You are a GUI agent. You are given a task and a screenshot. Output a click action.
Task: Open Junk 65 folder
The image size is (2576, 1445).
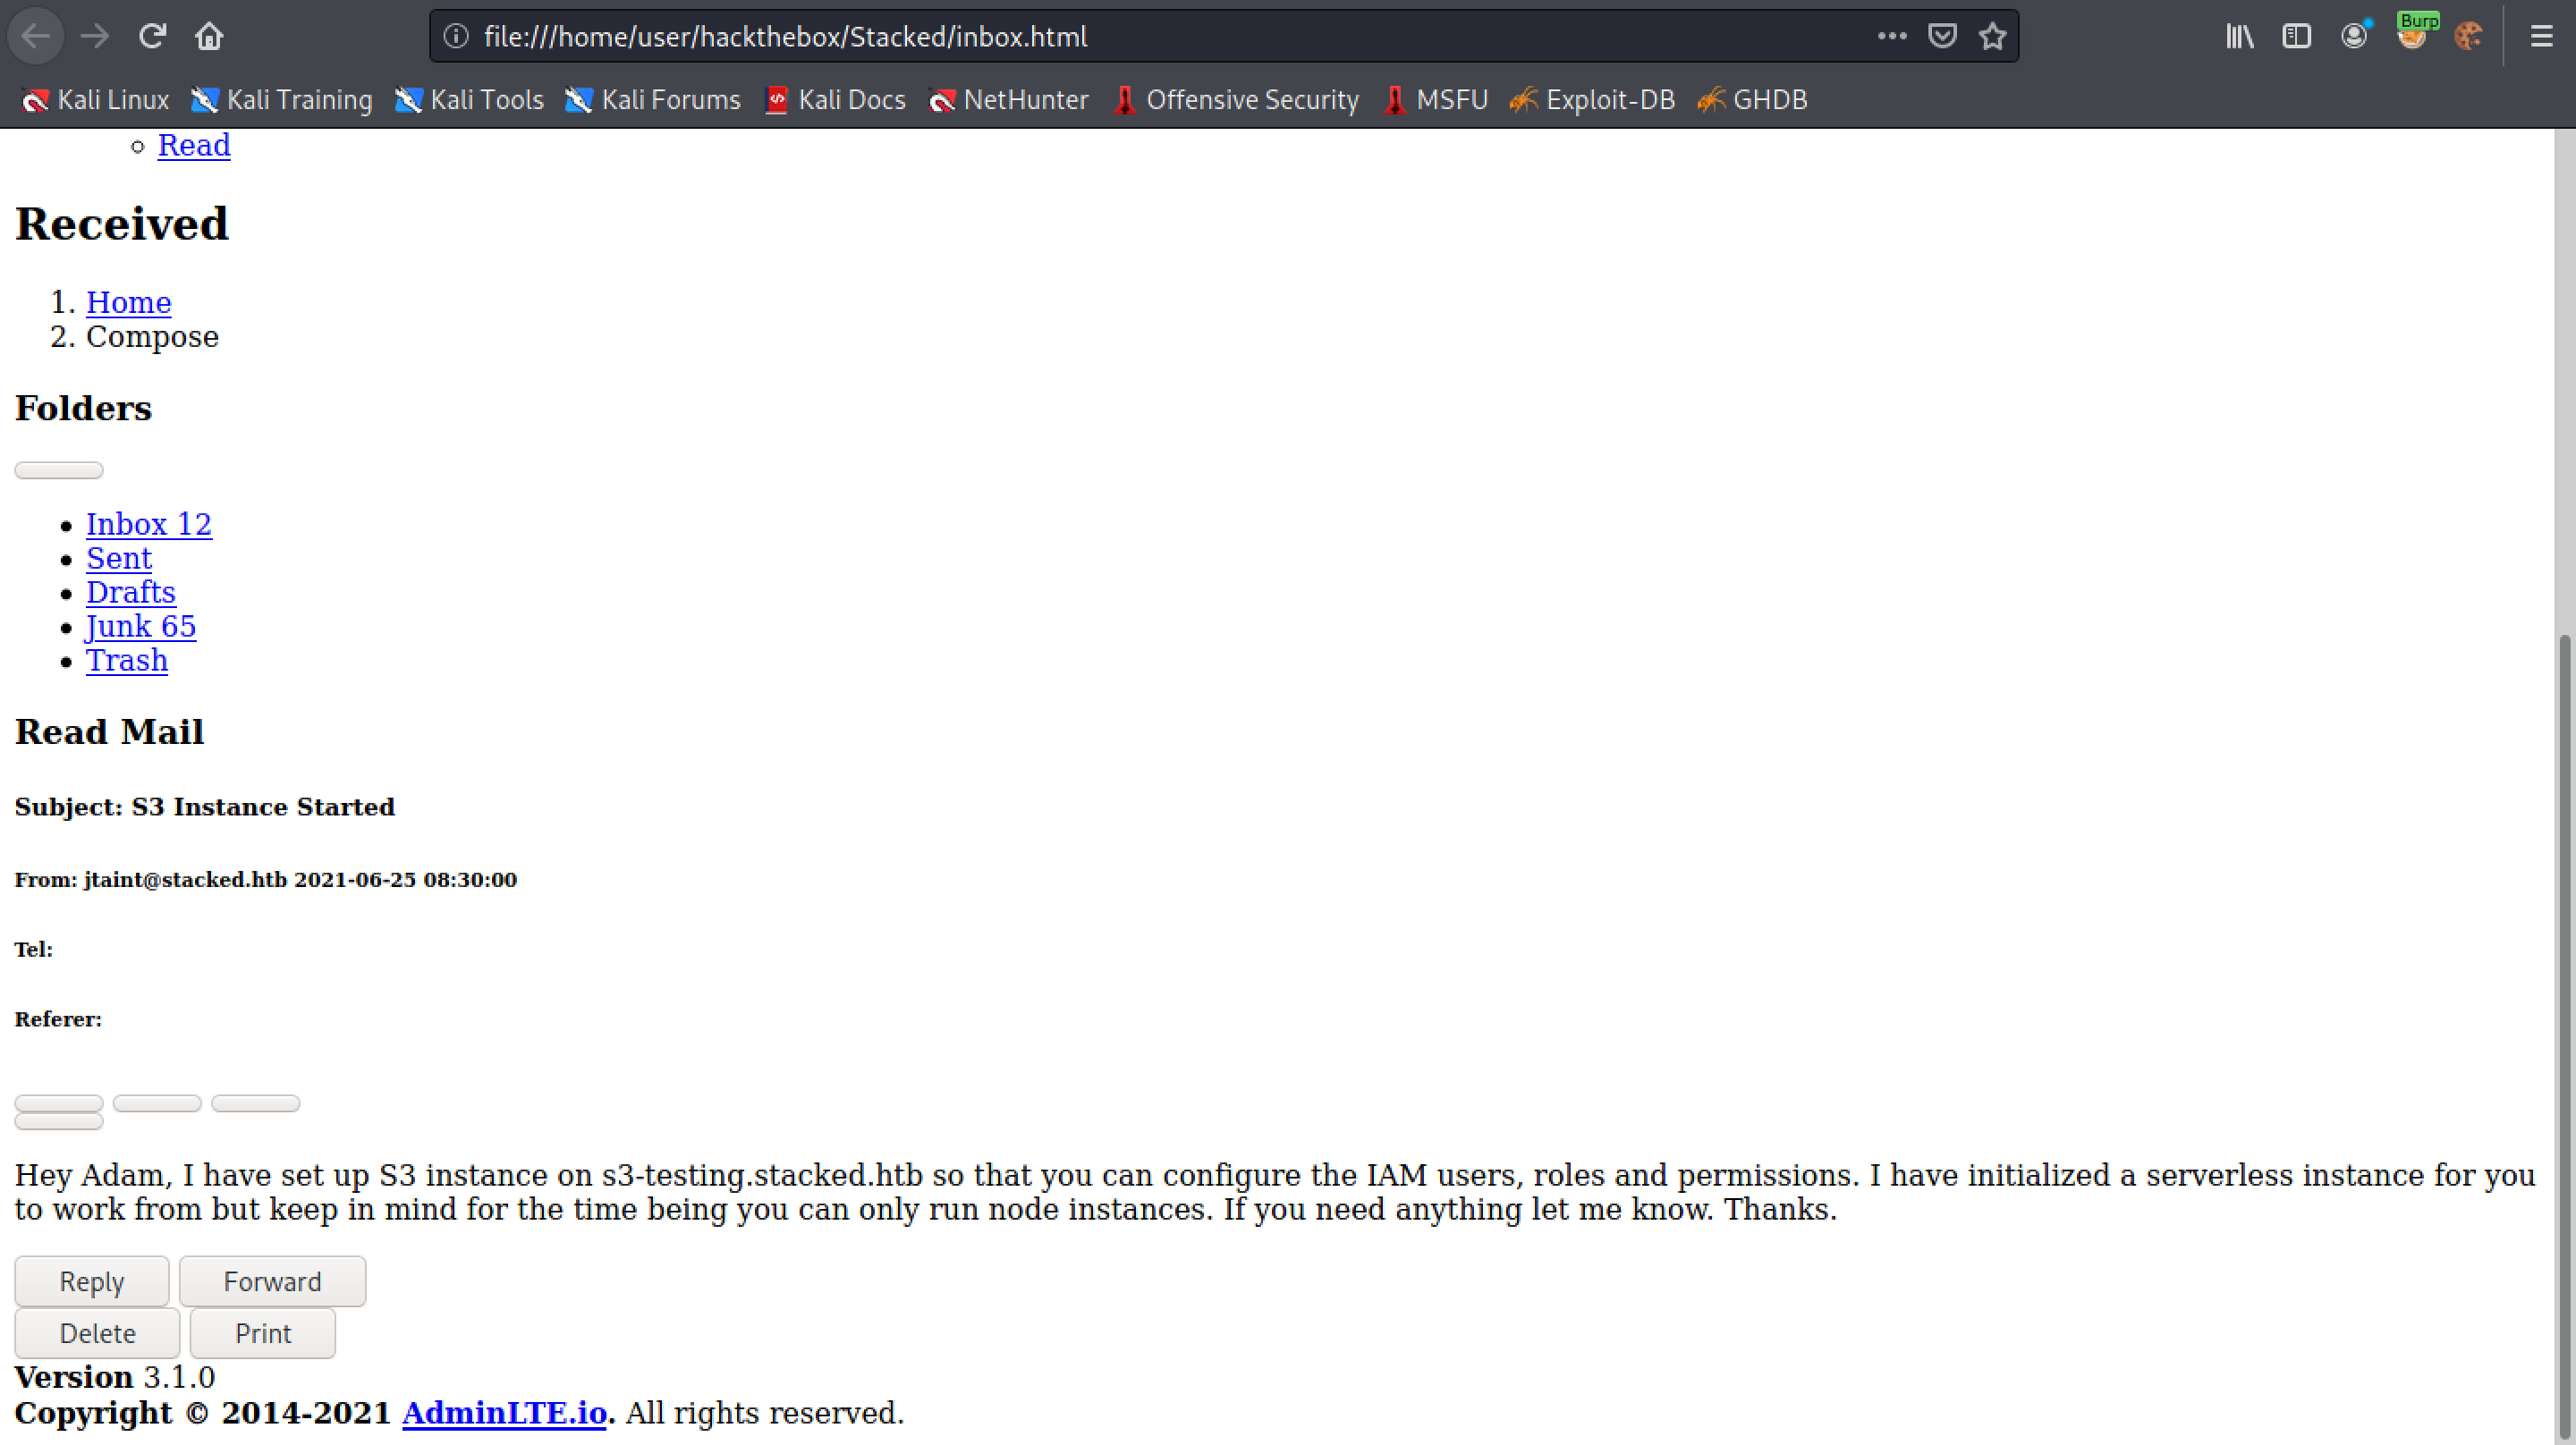click(141, 627)
